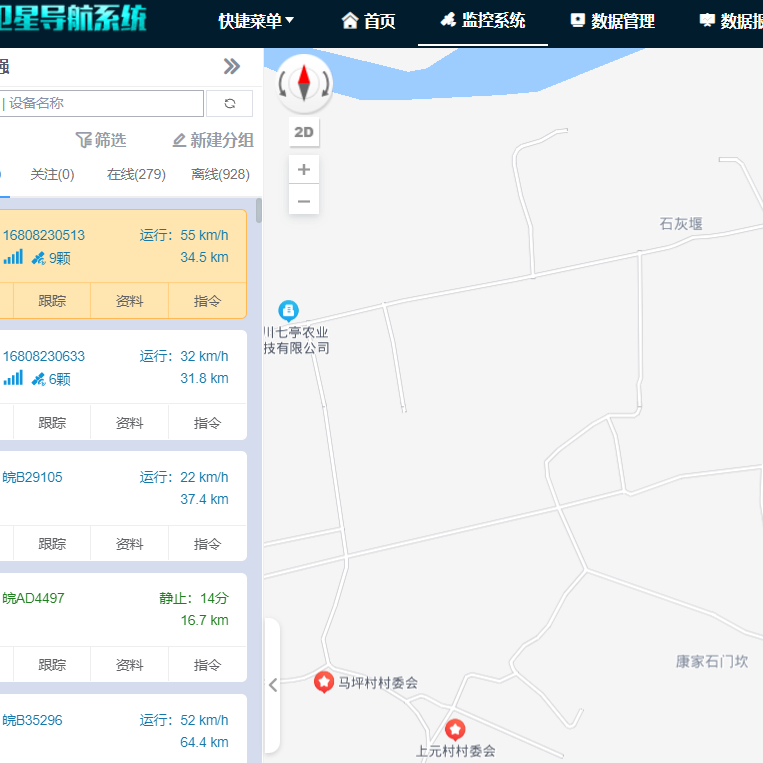Open the 快捷菜单 dropdown
This screenshot has height=763, width=763.
[x=256, y=21]
